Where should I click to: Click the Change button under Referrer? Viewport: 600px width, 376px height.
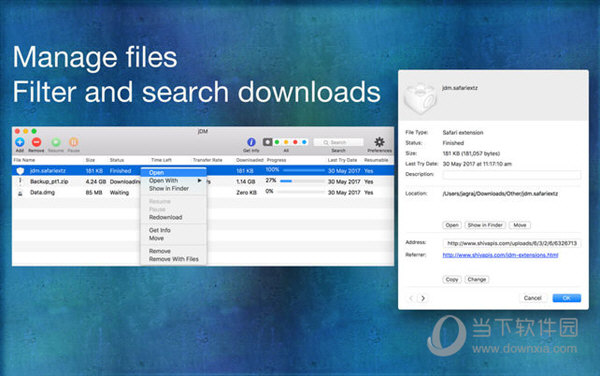[476, 280]
